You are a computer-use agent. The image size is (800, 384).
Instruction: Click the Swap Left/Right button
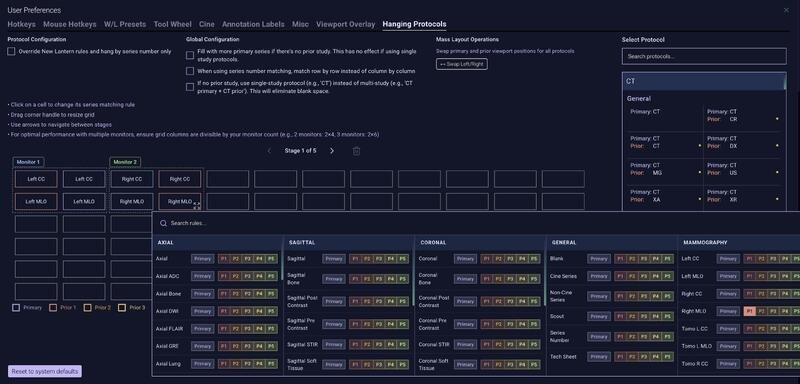pyautogui.click(x=462, y=64)
